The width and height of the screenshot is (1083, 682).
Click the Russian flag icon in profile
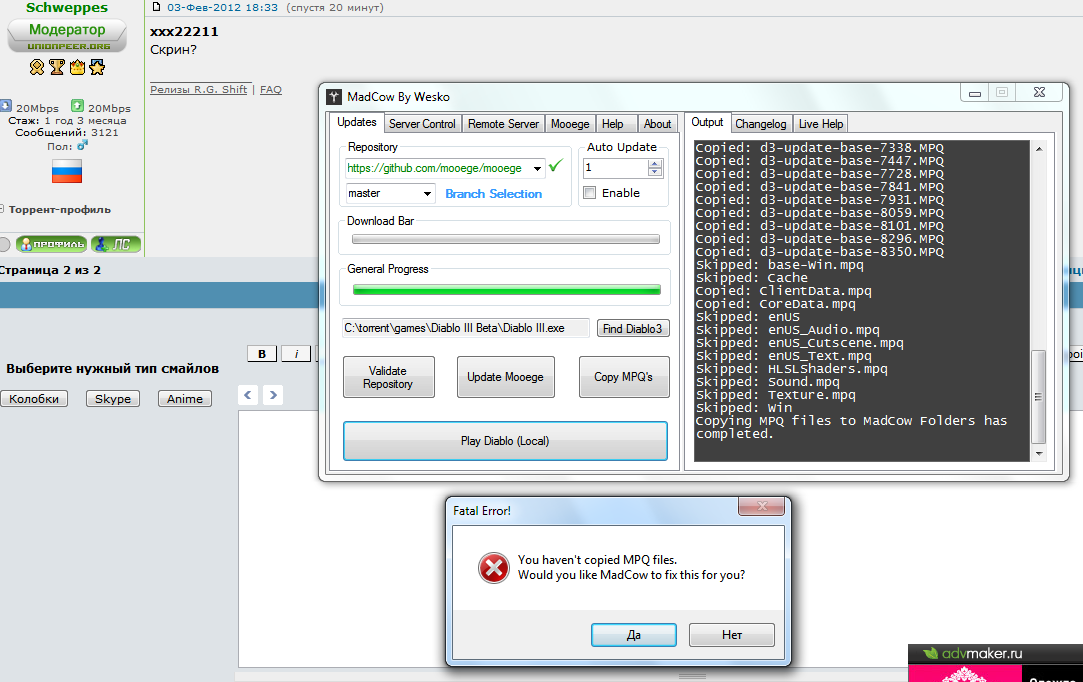(67, 171)
